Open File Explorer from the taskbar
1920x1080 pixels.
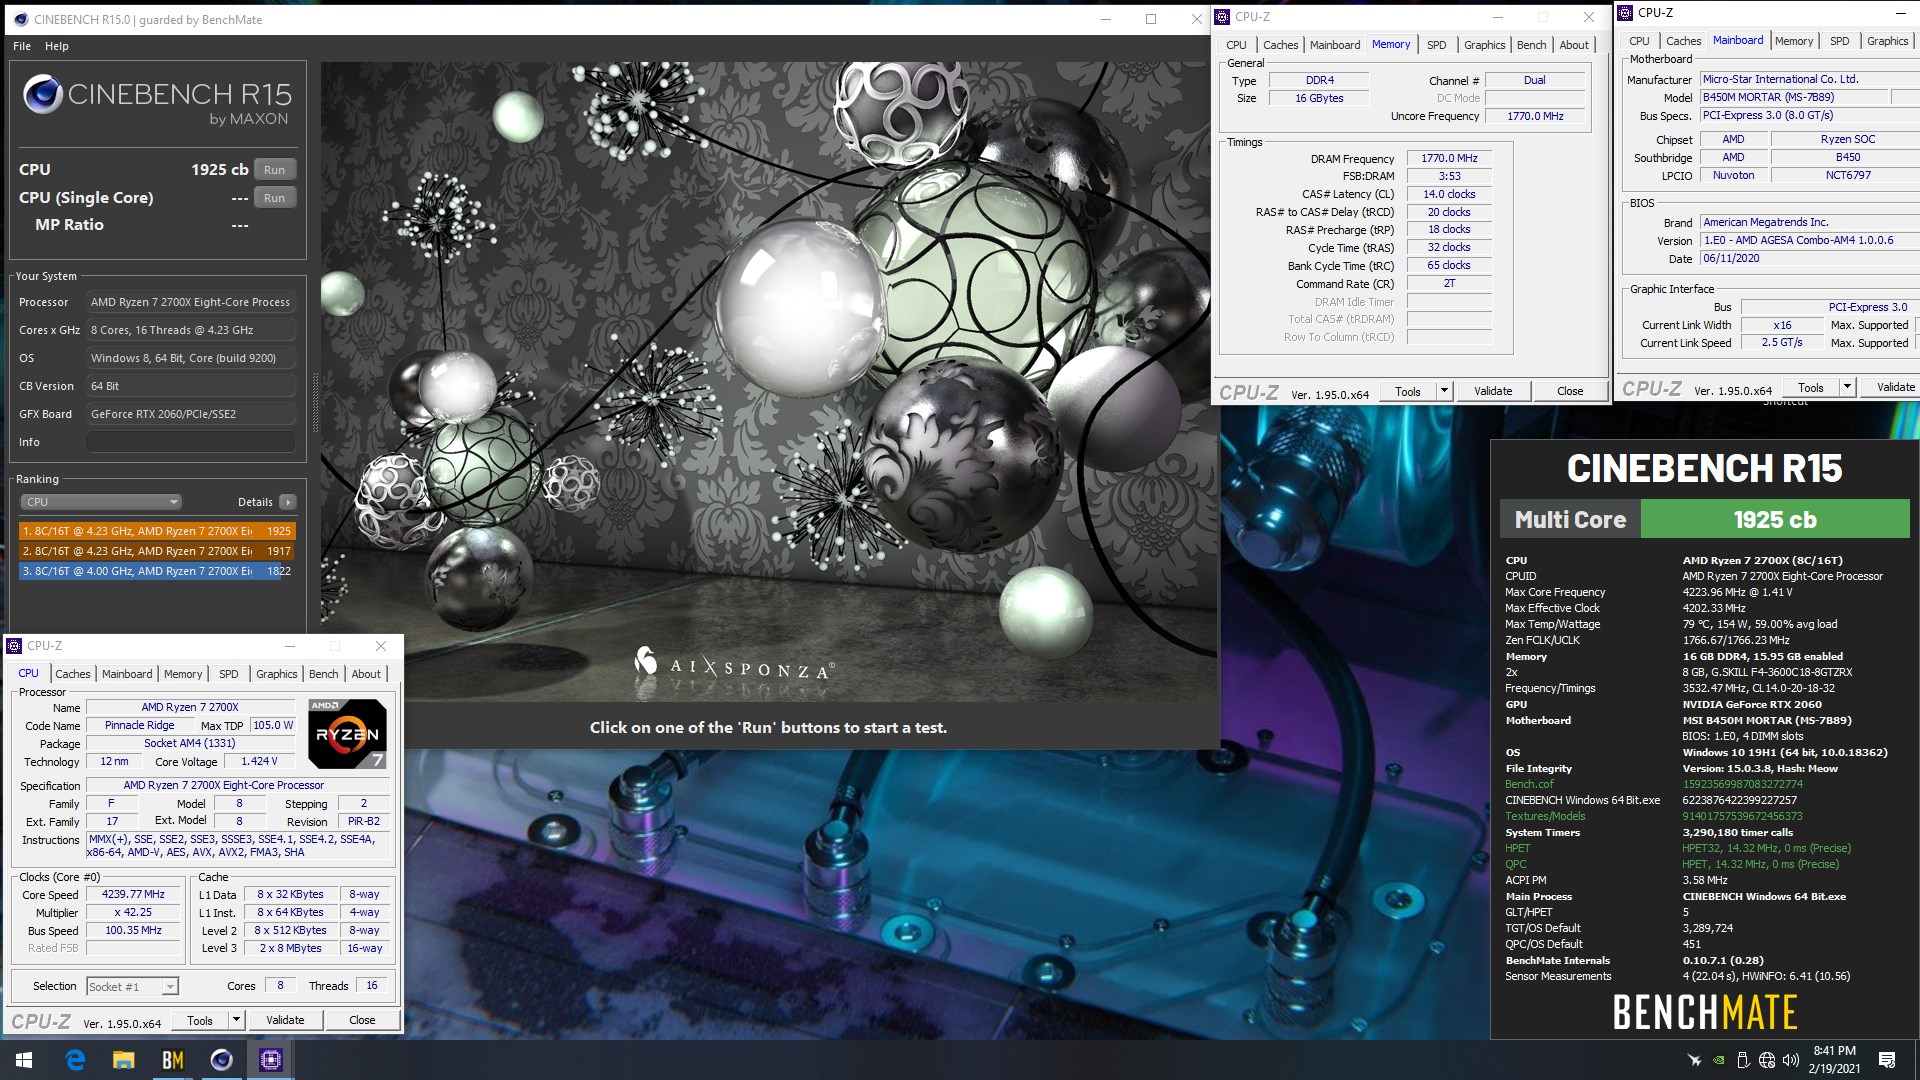click(x=123, y=1060)
